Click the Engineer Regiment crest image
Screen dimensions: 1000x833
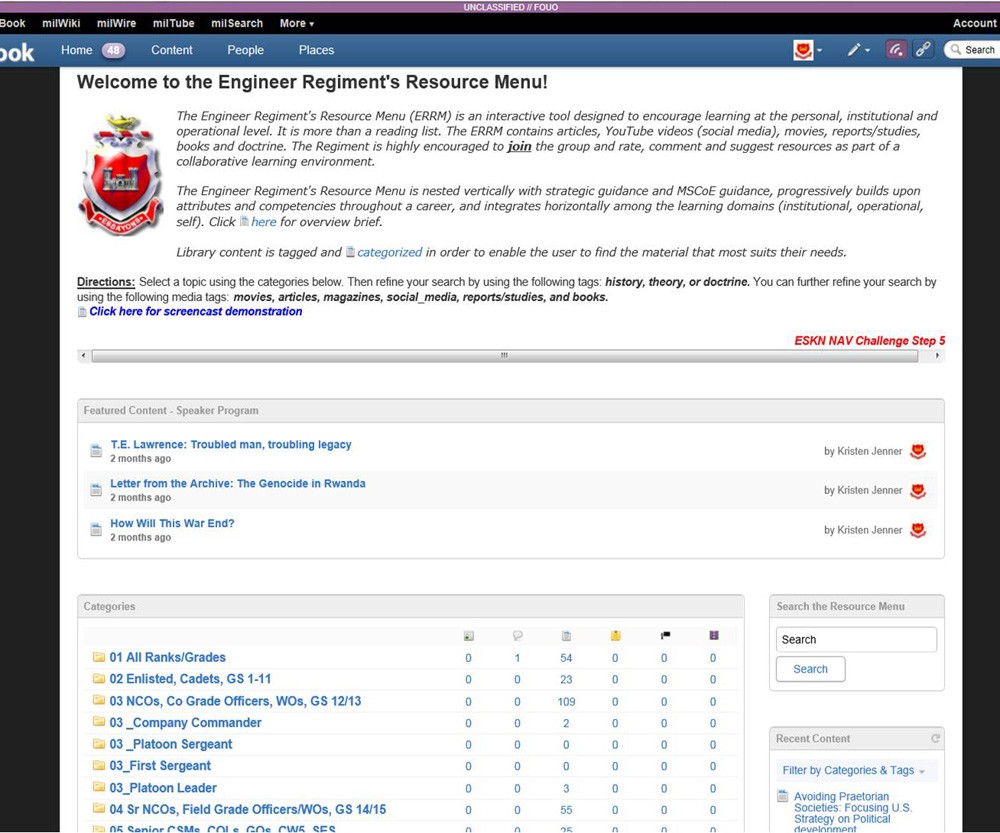click(121, 173)
